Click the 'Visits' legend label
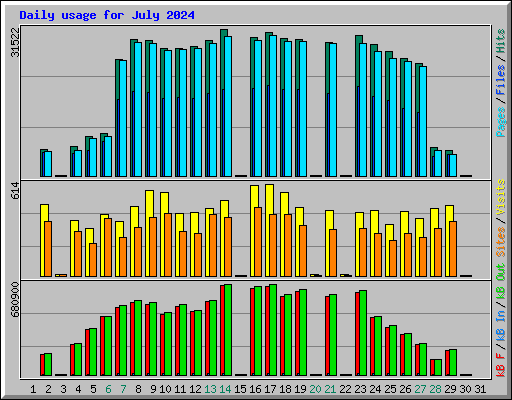 (500, 197)
